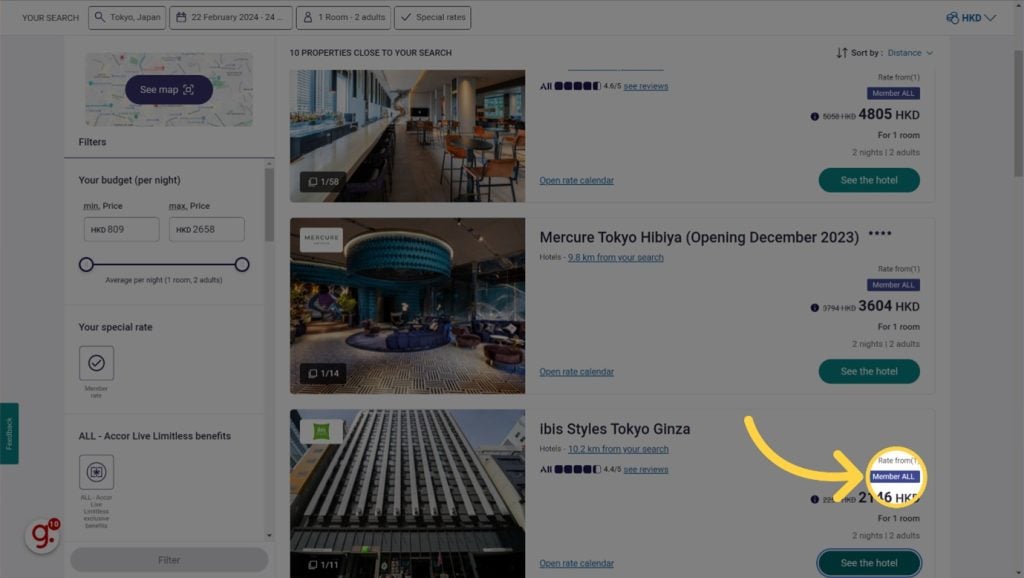Click the filters panel scrollbar down arrow
Screen dimensions: 1024x578
(269, 536)
